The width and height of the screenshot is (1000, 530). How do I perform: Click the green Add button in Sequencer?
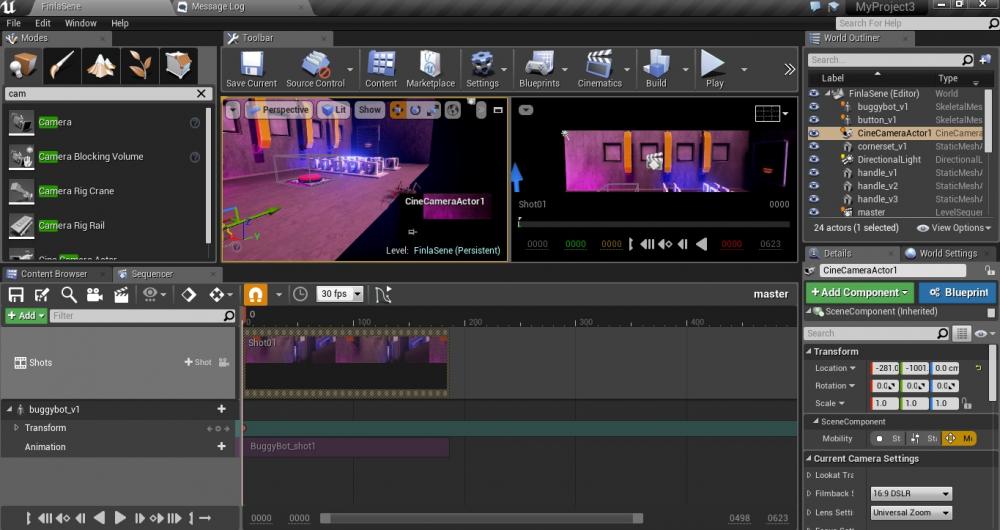[x=26, y=316]
